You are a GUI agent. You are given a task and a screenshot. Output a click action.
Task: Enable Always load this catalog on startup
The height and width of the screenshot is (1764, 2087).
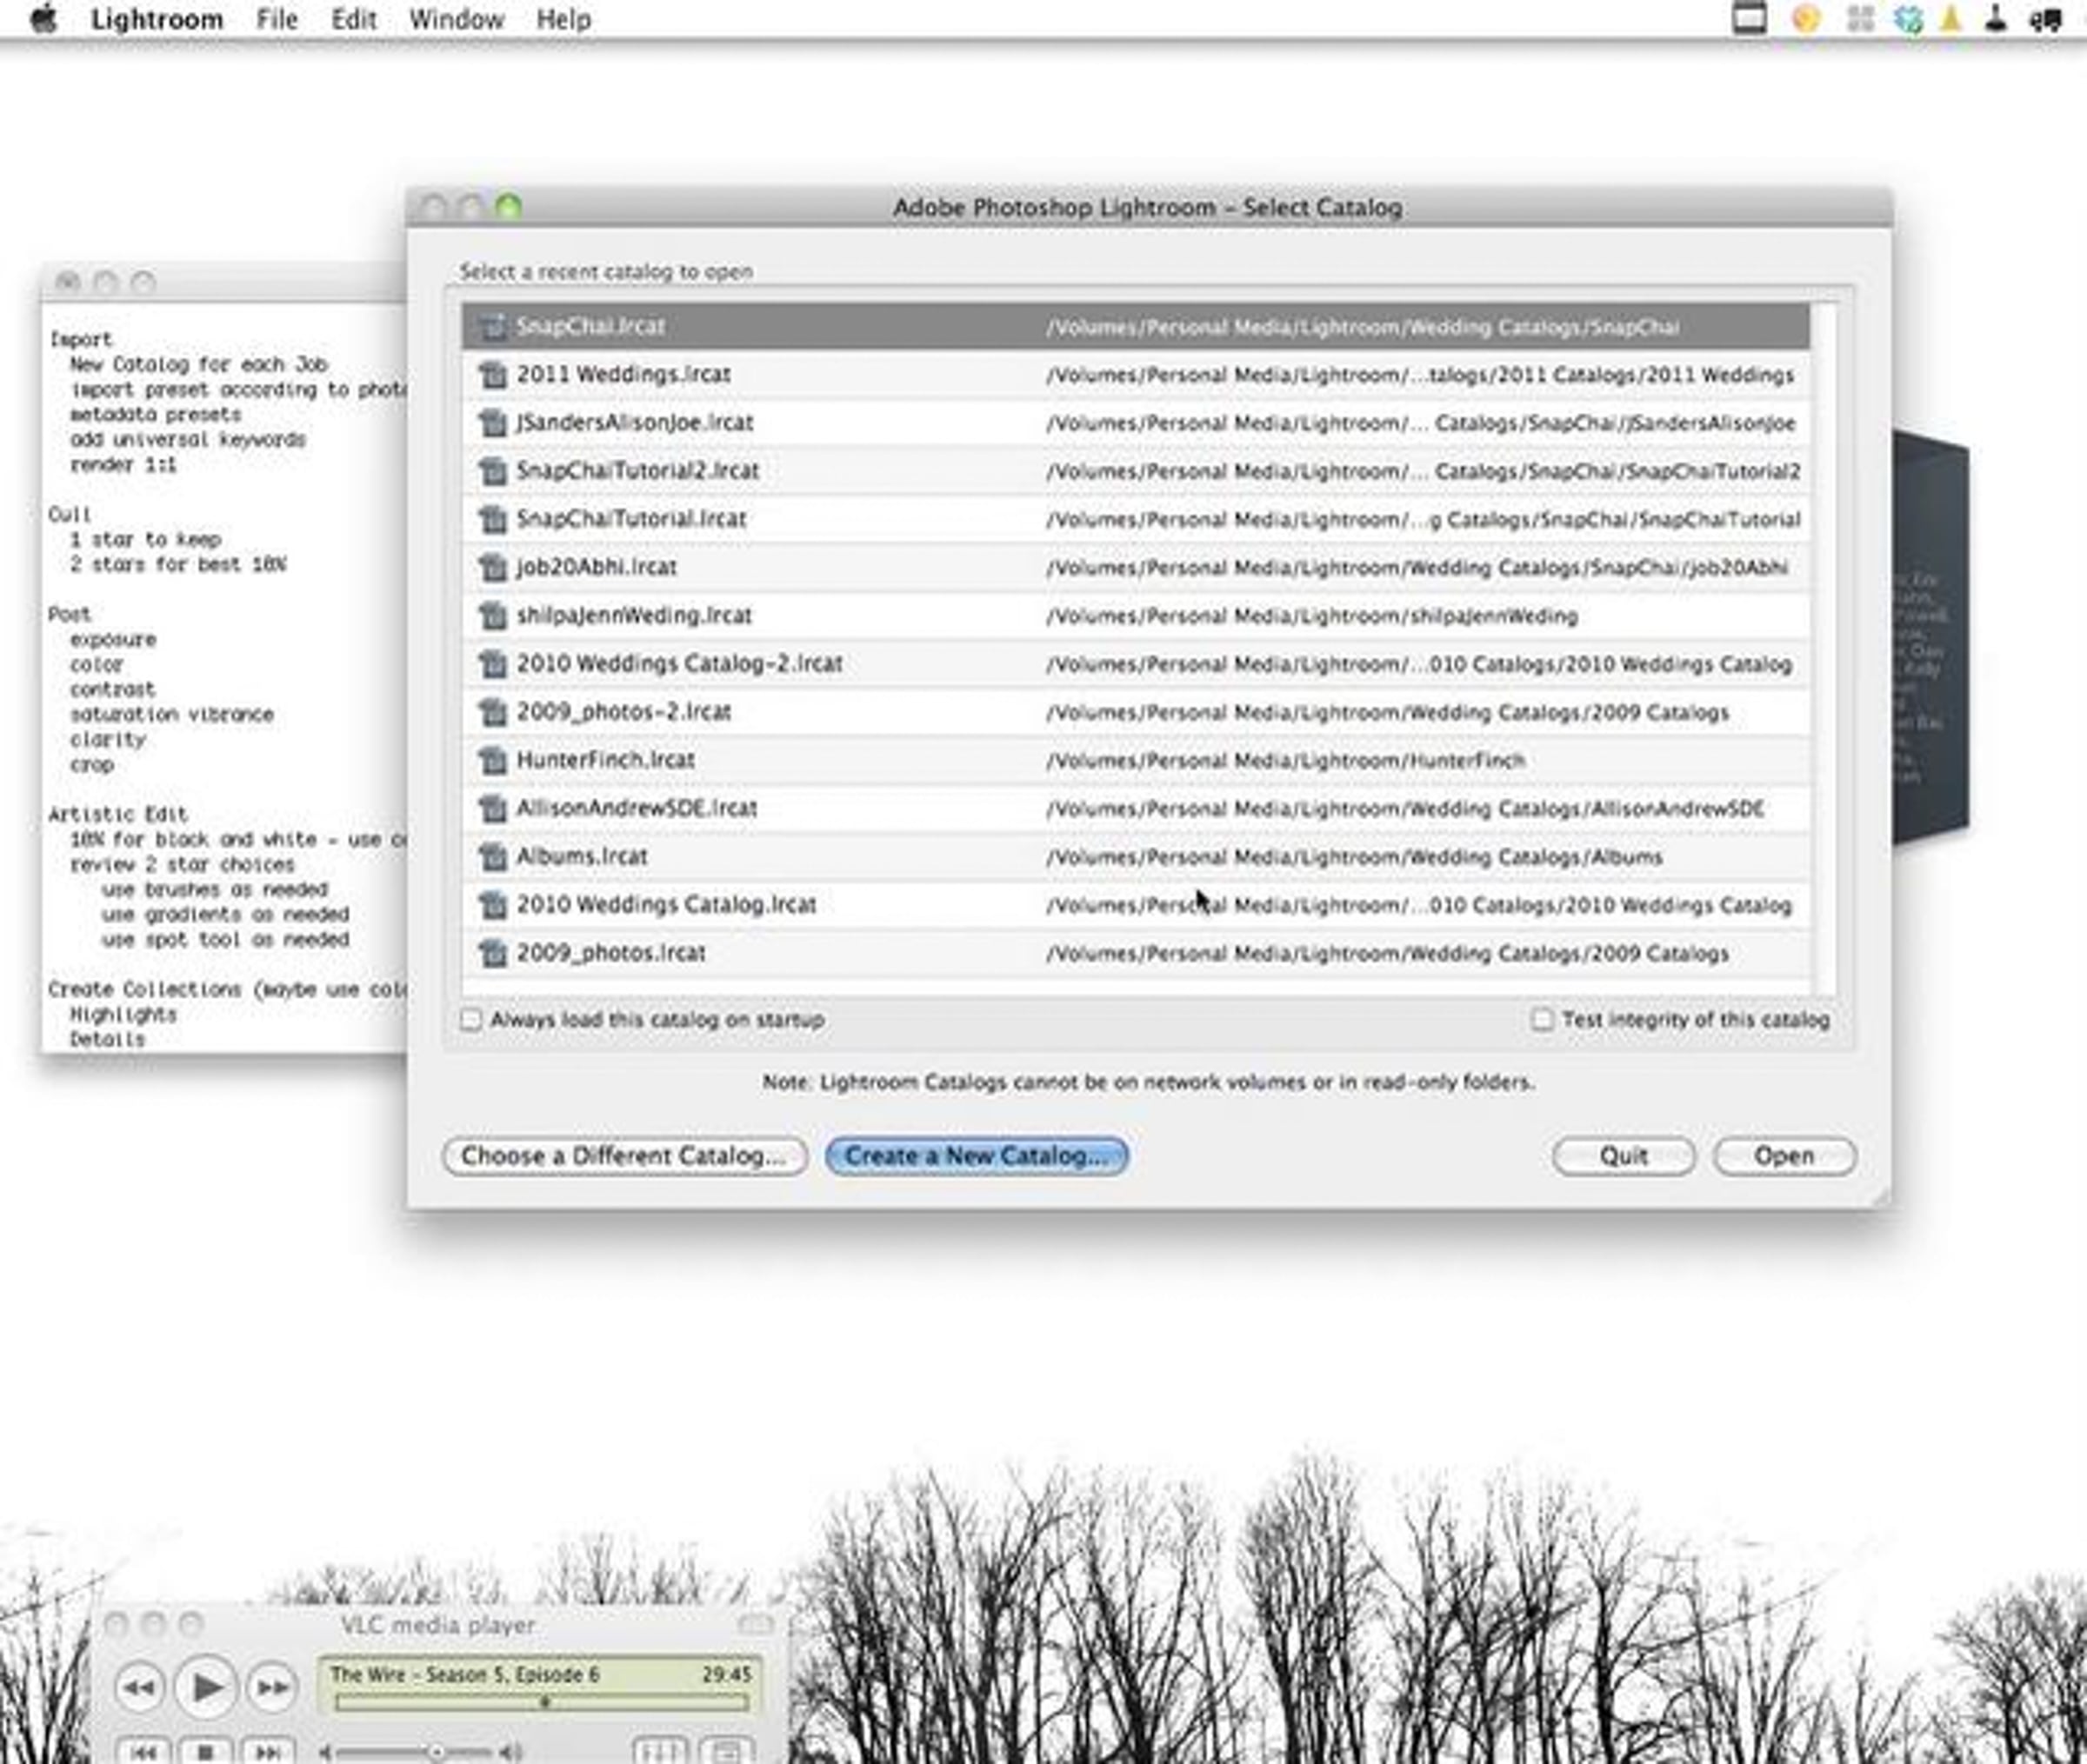[471, 1020]
